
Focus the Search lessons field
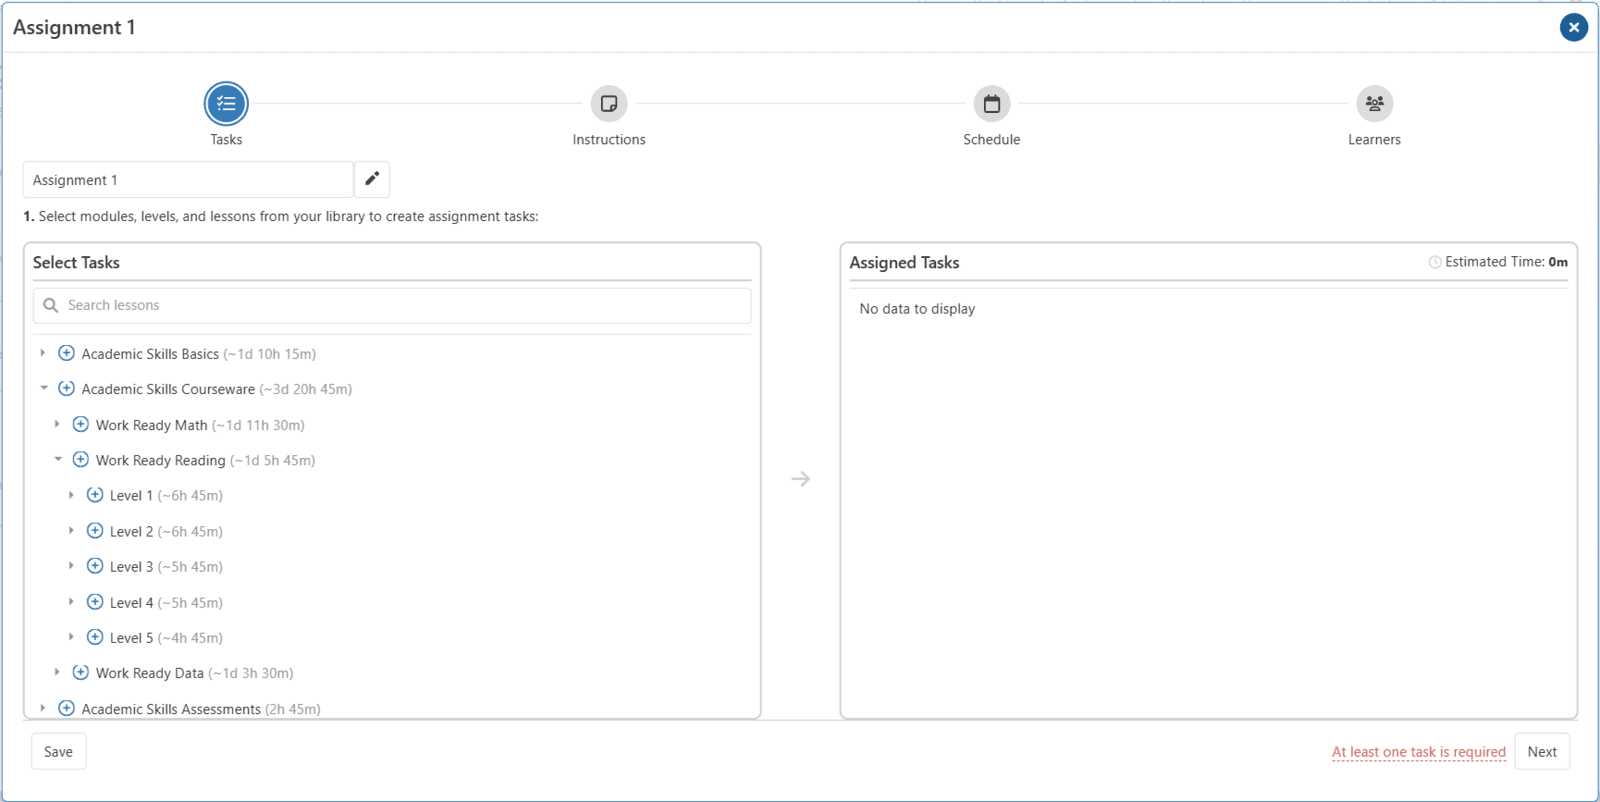(x=392, y=305)
